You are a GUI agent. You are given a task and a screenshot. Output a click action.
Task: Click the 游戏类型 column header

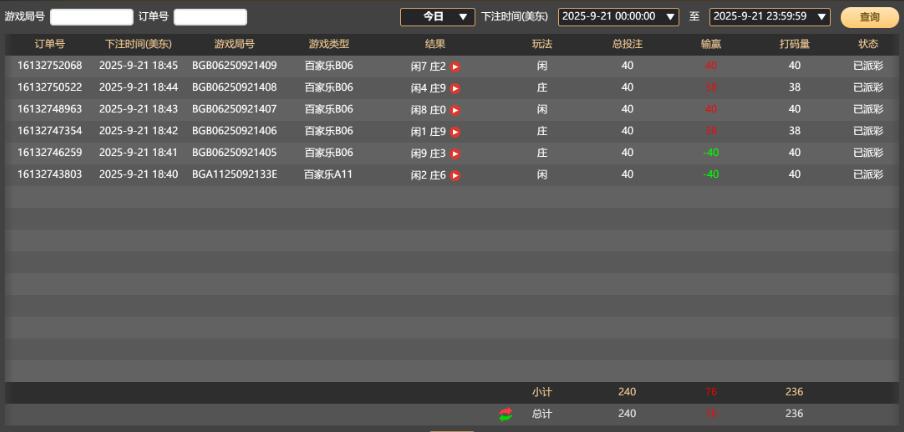pos(328,44)
